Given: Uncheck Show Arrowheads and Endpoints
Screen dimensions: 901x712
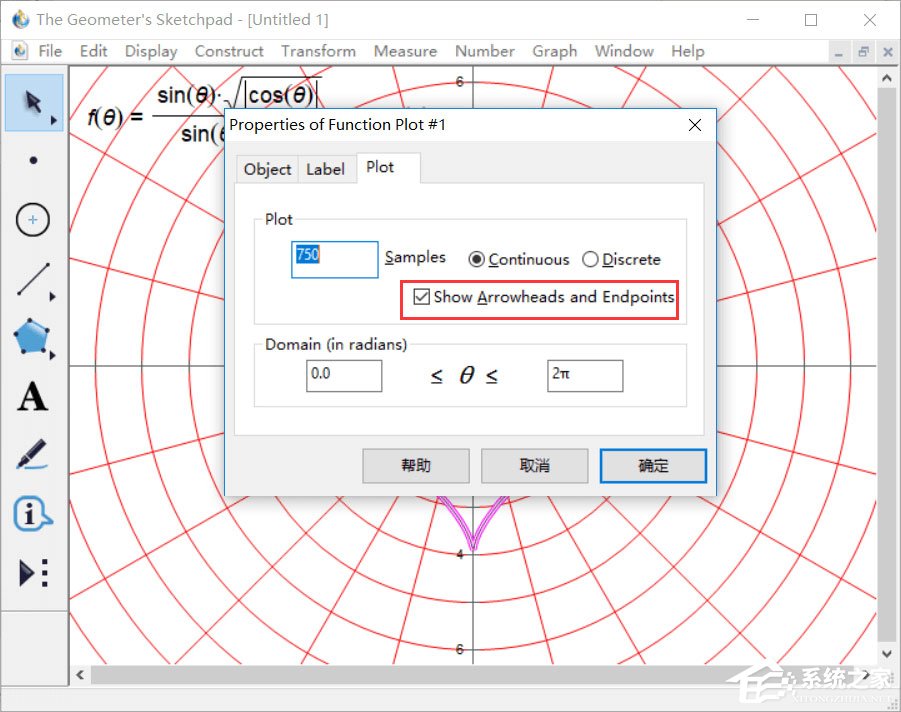Looking at the screenshot, I should [423, 297].
